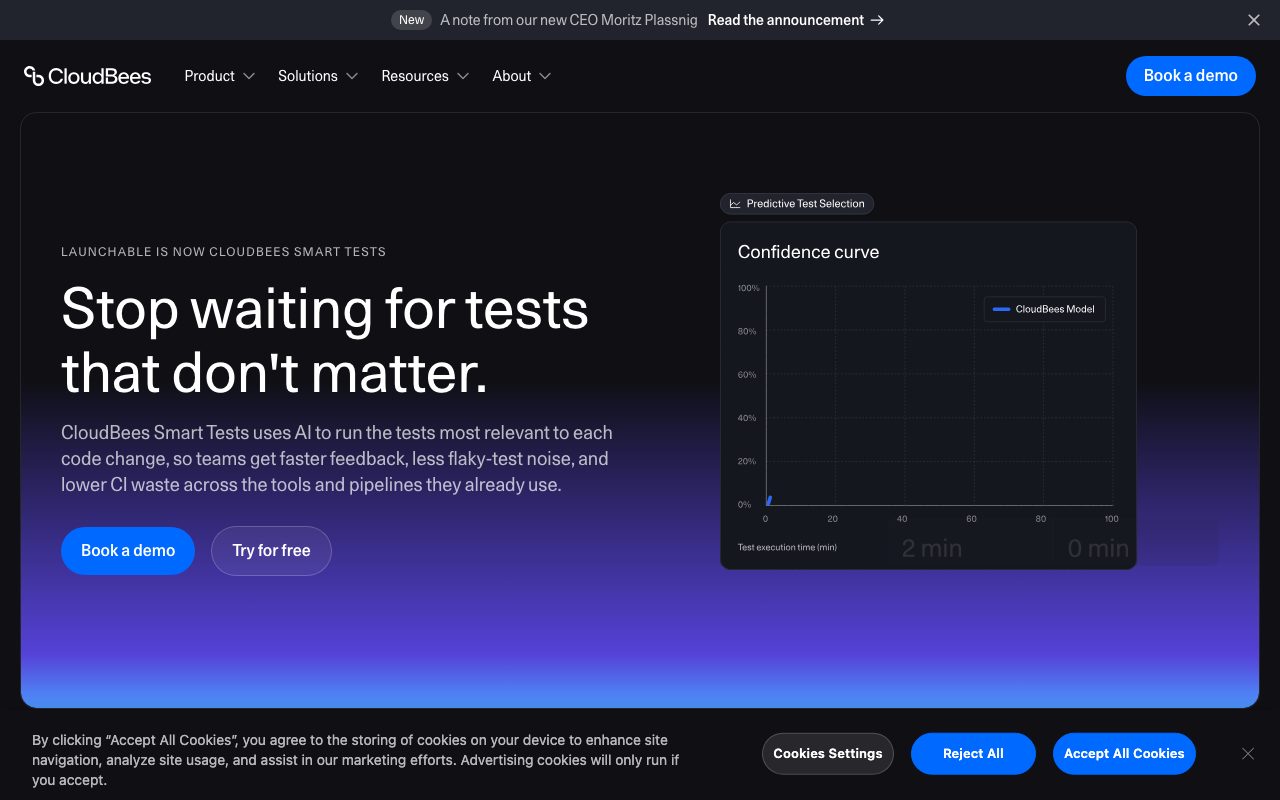The image size is (1280, 800).
Task: Expand the Solutions chevron
Action: [352, 76]
